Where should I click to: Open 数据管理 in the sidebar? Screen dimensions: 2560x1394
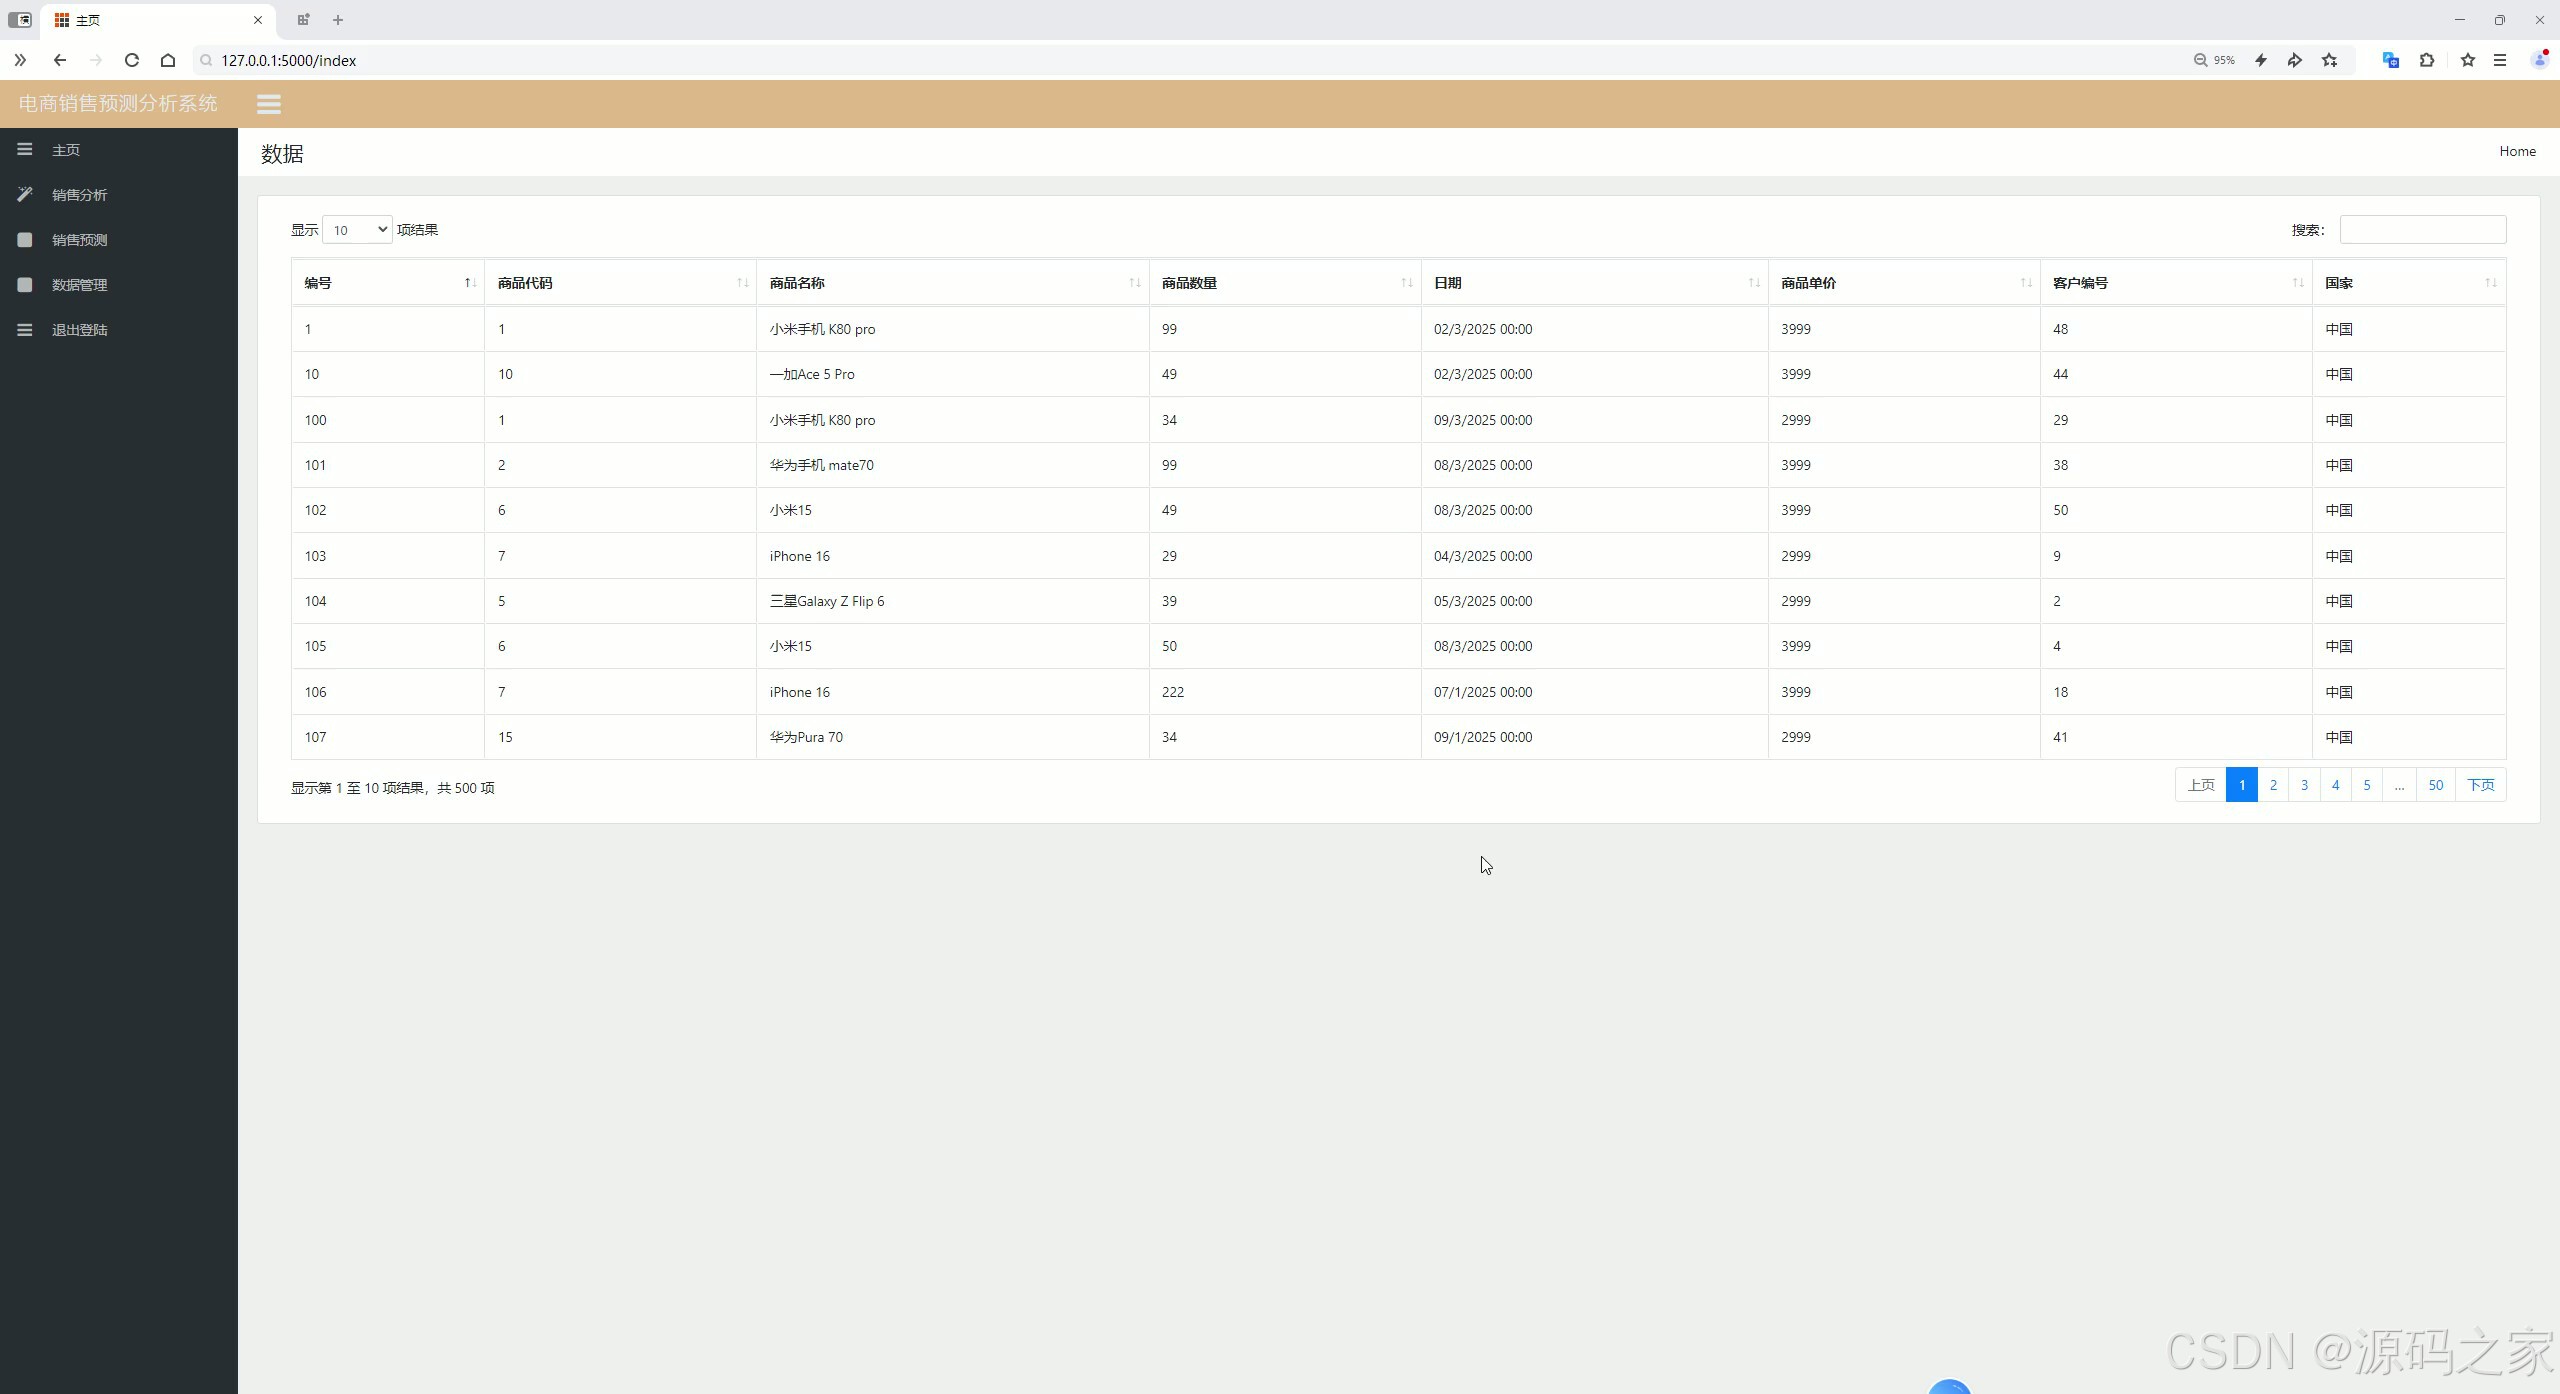80,285
